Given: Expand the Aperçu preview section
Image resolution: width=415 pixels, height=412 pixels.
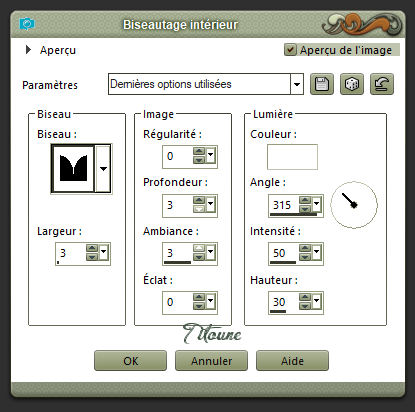Looking at the screenshot, I should coord(28,50).
